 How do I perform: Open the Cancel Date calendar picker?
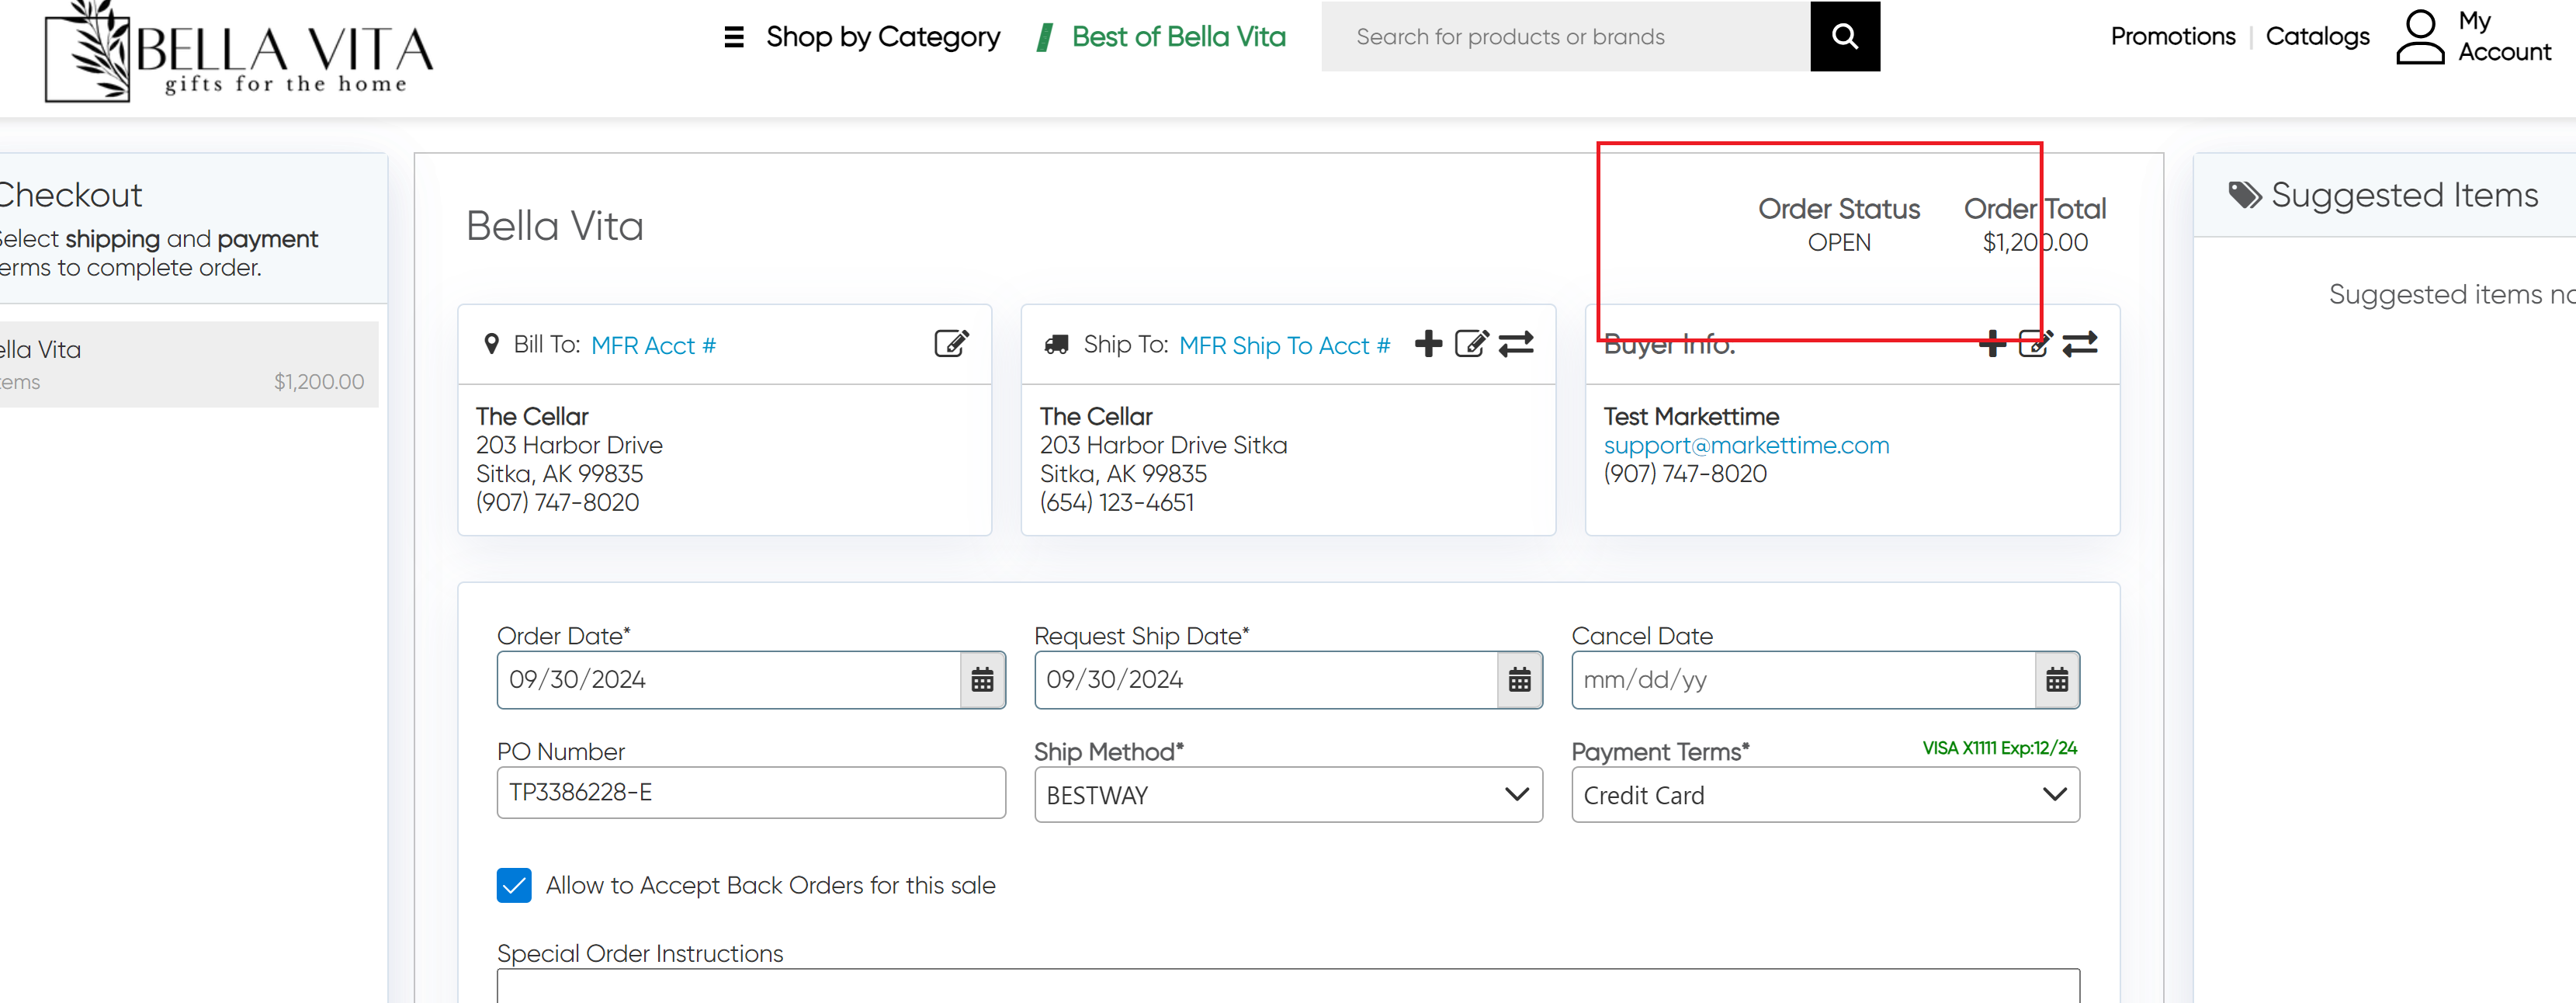click(2057, 680)
